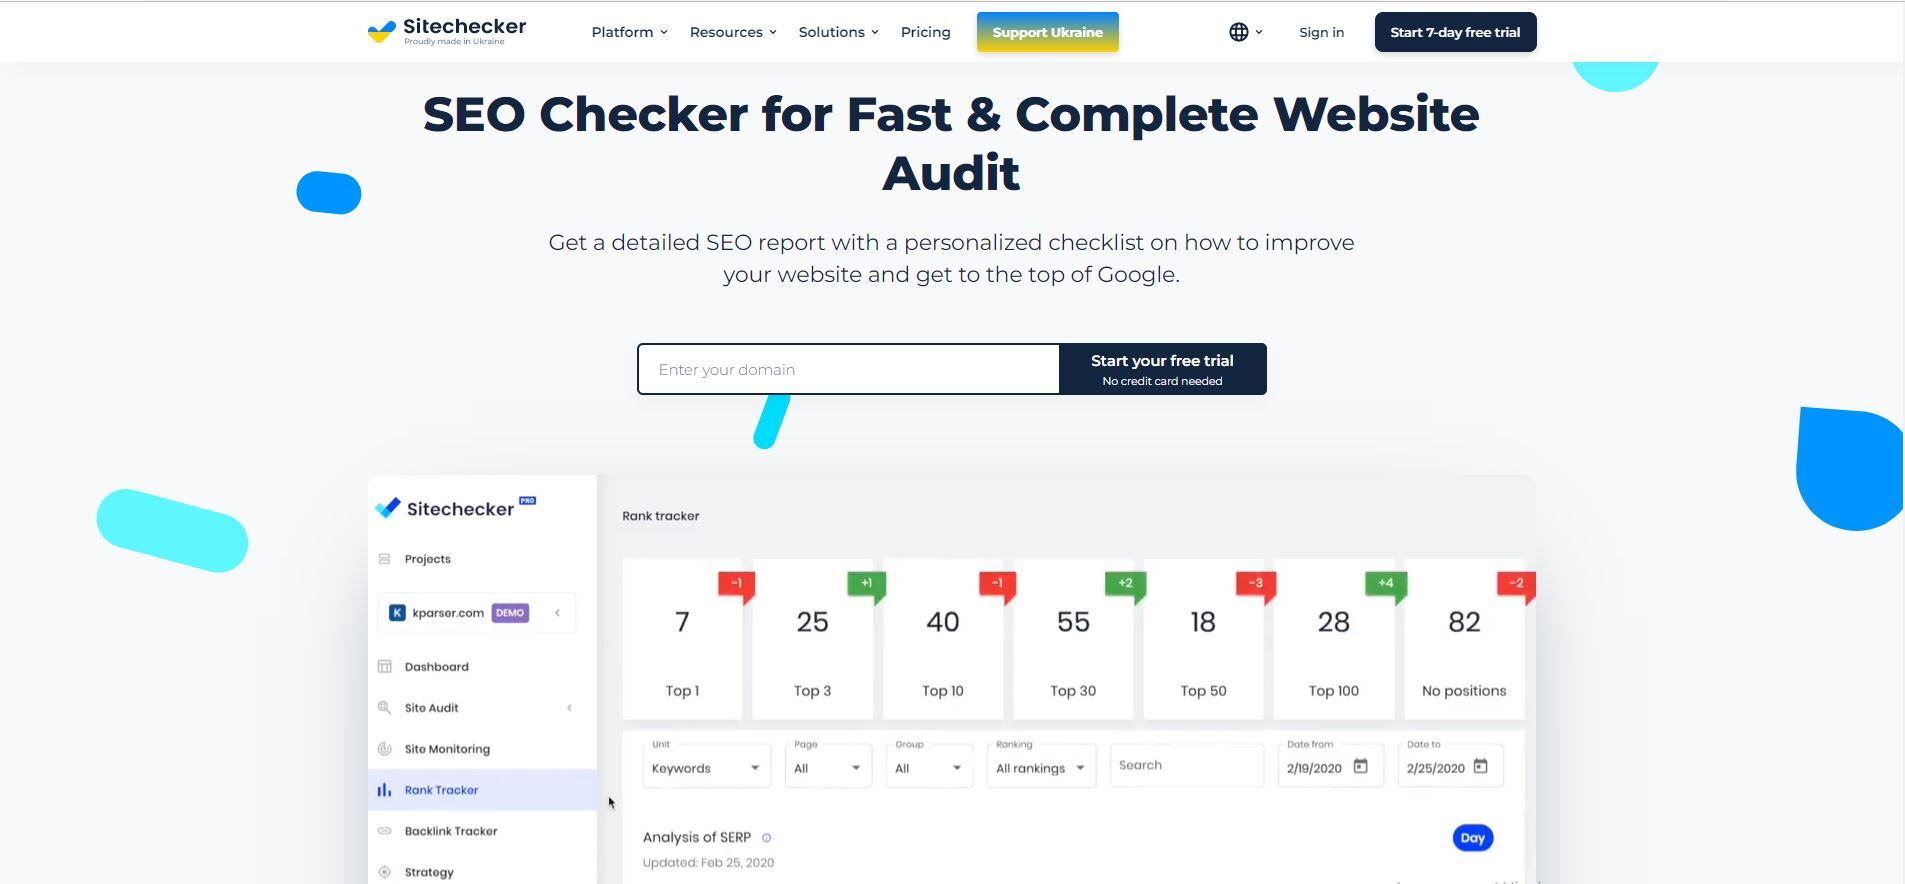The height and width of the screenshot is (884, 1905).
Task: Click Start 7-day free trial button
Action: [1455, 32]
